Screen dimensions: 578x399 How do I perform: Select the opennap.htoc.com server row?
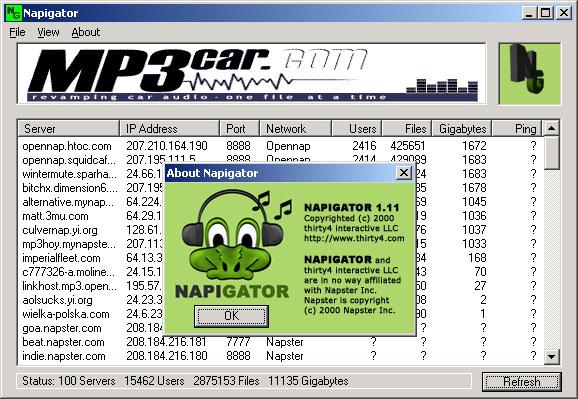280,146
